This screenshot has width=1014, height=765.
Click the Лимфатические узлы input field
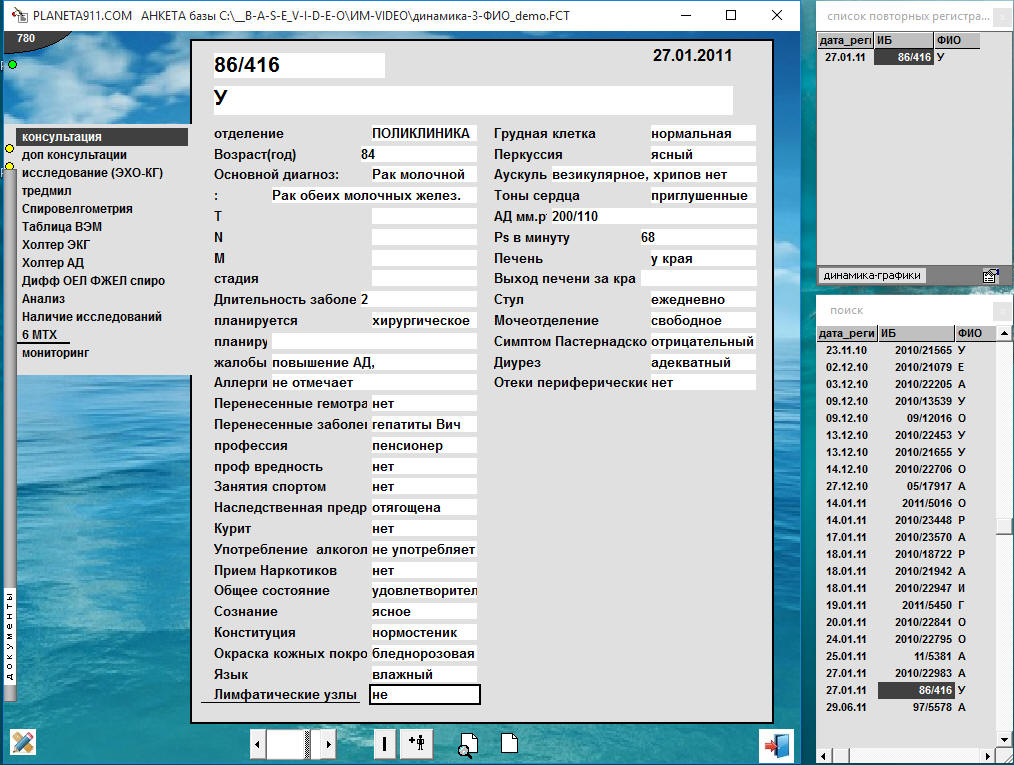[x=424, y=695]
